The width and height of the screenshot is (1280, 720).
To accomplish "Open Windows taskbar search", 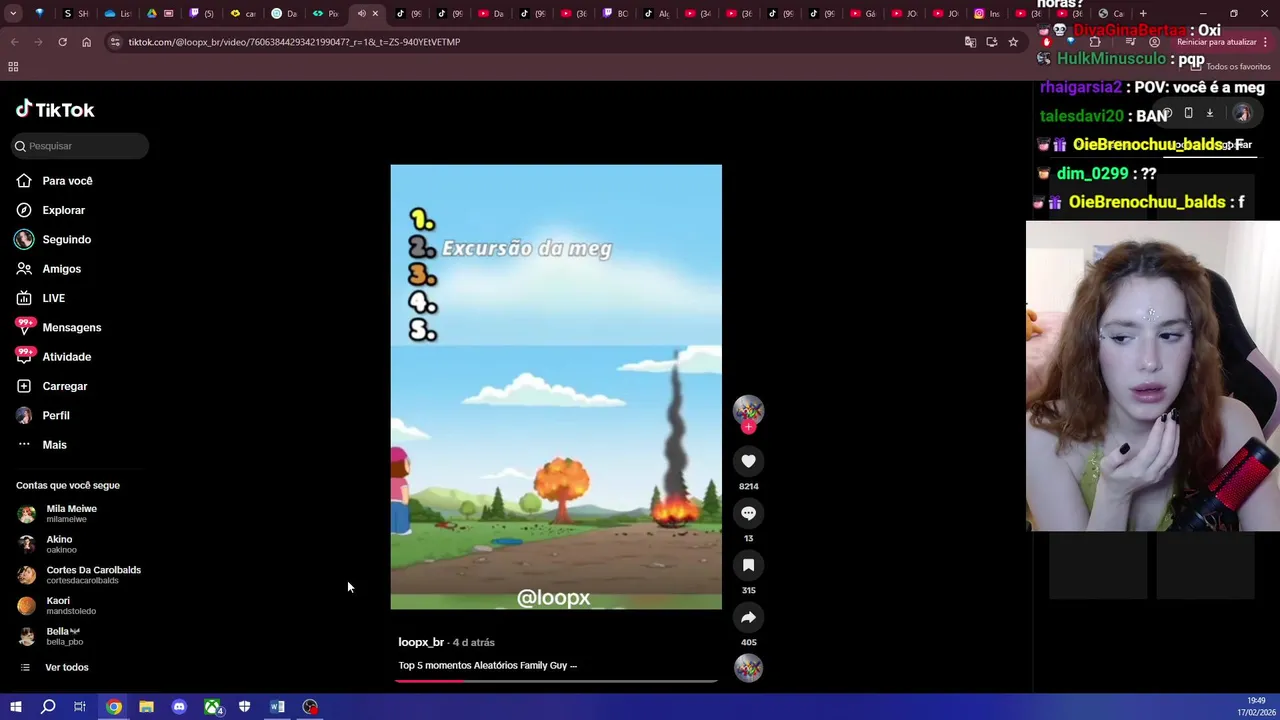I will click(48, 707).
